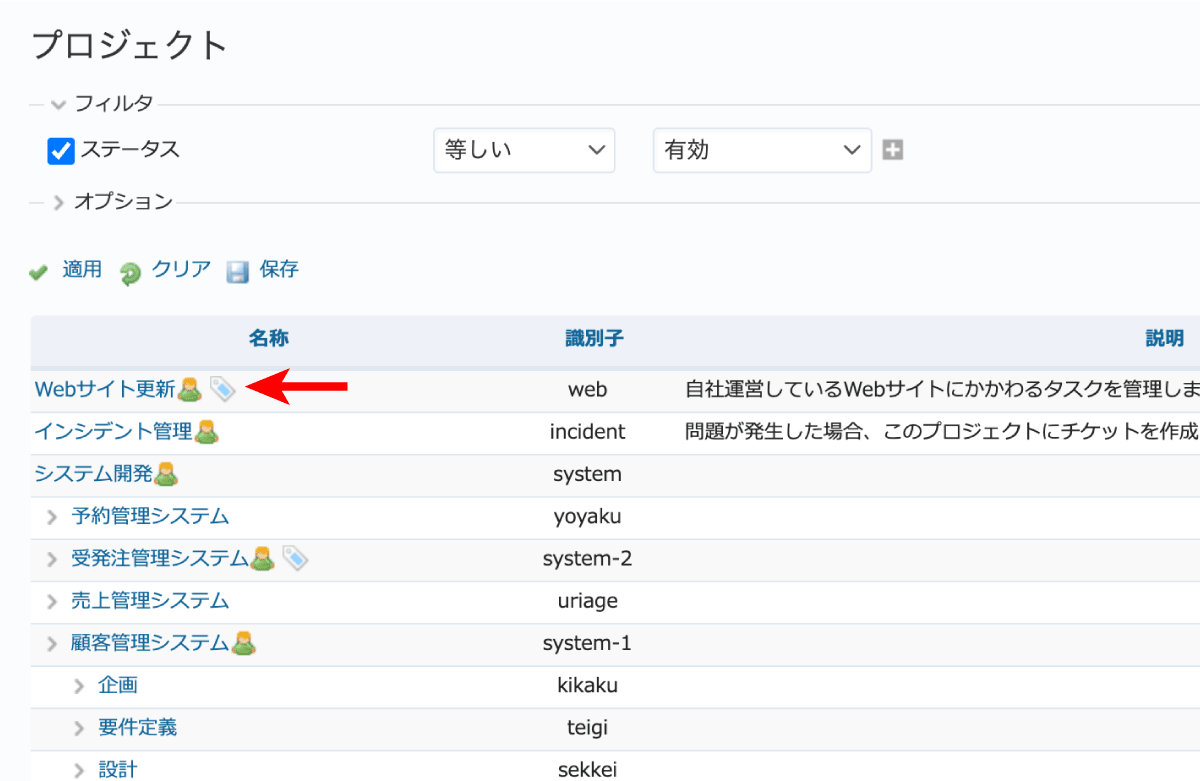Click the plus icon to add a filter value

coord(893,150)
